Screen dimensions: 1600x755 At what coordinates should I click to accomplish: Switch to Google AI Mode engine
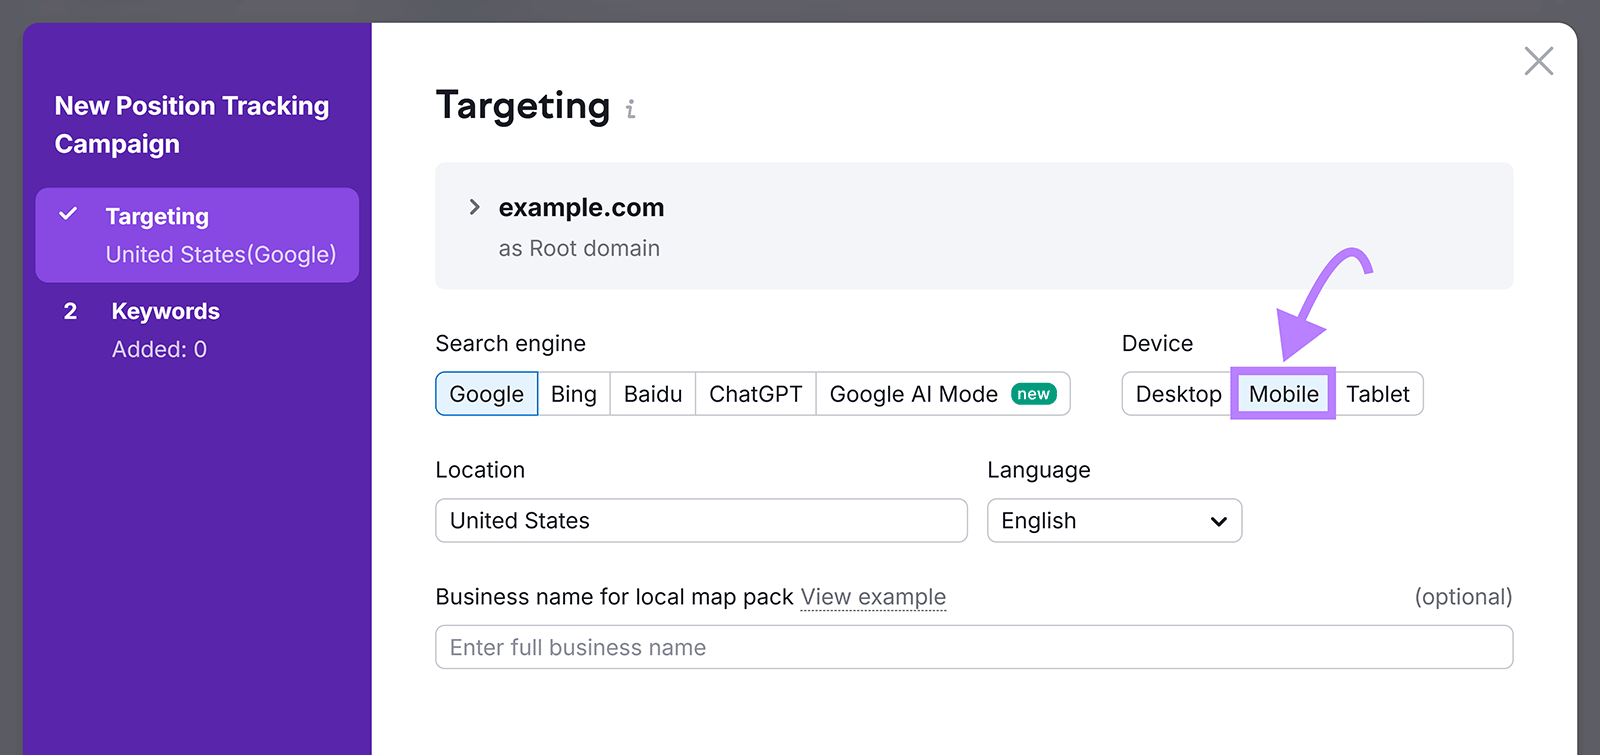913,394
